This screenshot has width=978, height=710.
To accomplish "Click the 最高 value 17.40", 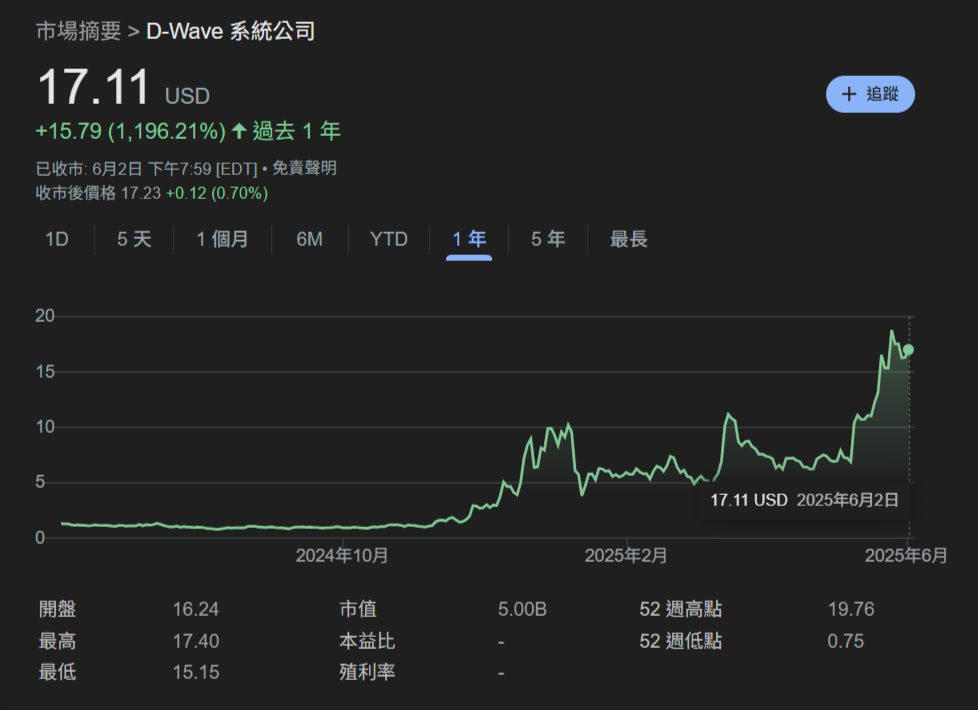I will 196,641.
